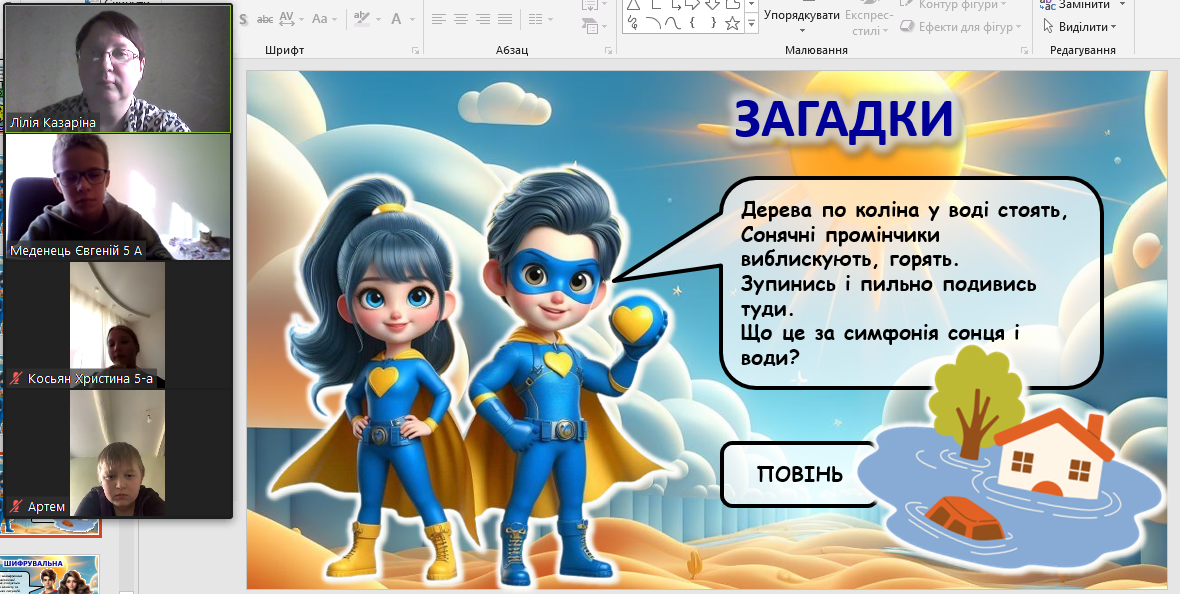Click the Абзац group label
The width and height of the screenshot is (1180, 594).
point(512,50)
